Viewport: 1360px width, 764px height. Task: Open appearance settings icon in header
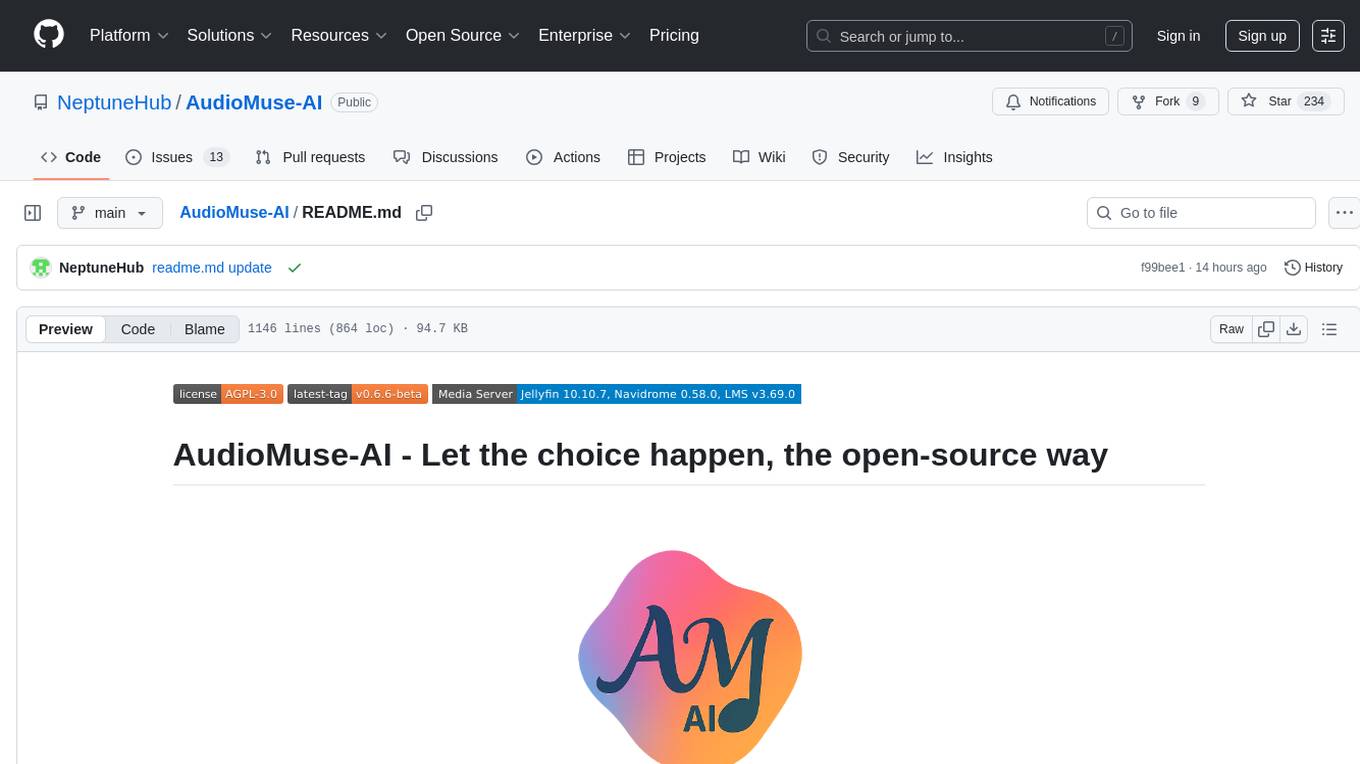pyautogui.click(x=1328, y=36)
